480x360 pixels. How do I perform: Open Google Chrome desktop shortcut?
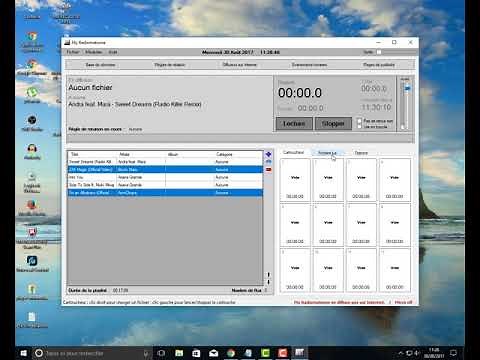[x=32, y=67]
